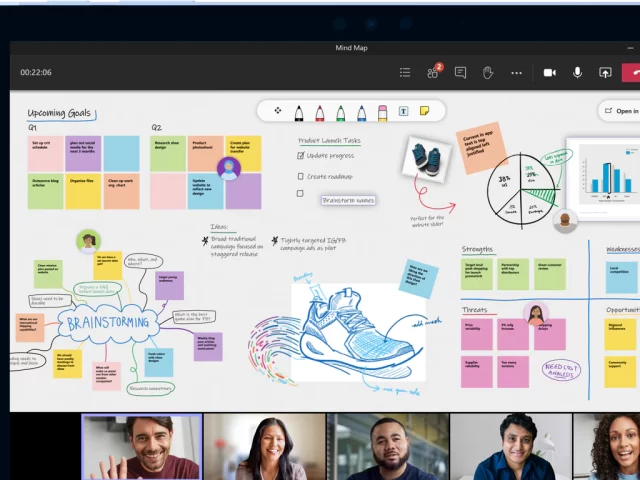Check the Create roadmap checkbox
640x480 pixels.
[300, 176]
